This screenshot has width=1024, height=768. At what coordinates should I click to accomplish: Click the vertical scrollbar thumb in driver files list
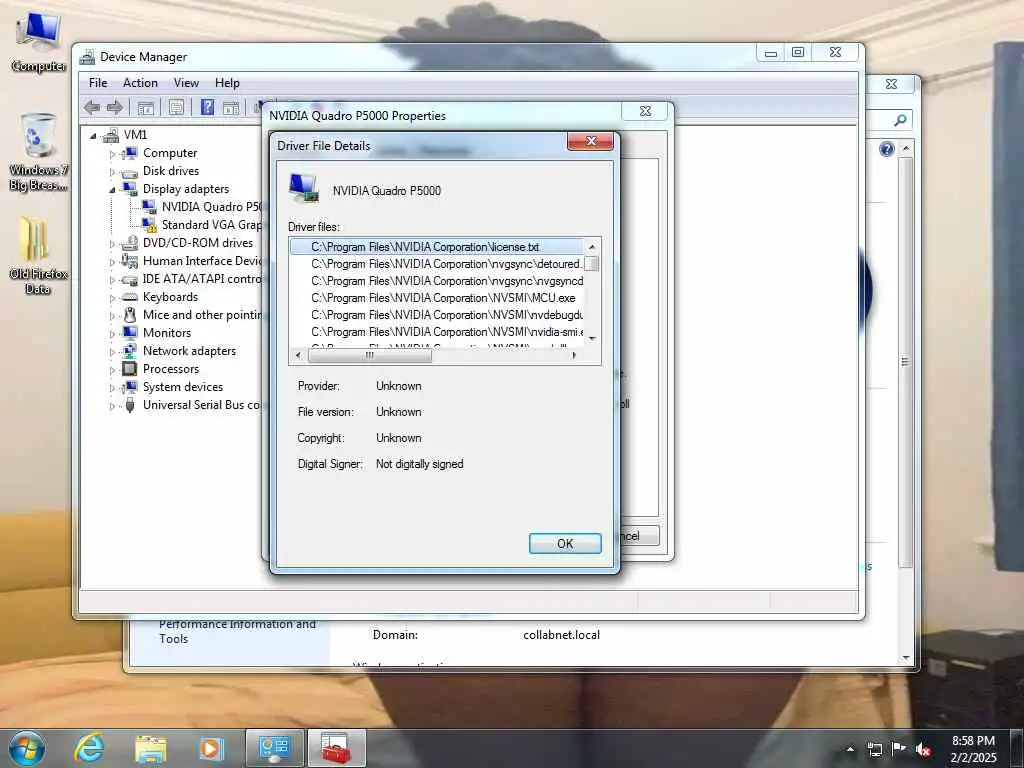click(592, 263)
